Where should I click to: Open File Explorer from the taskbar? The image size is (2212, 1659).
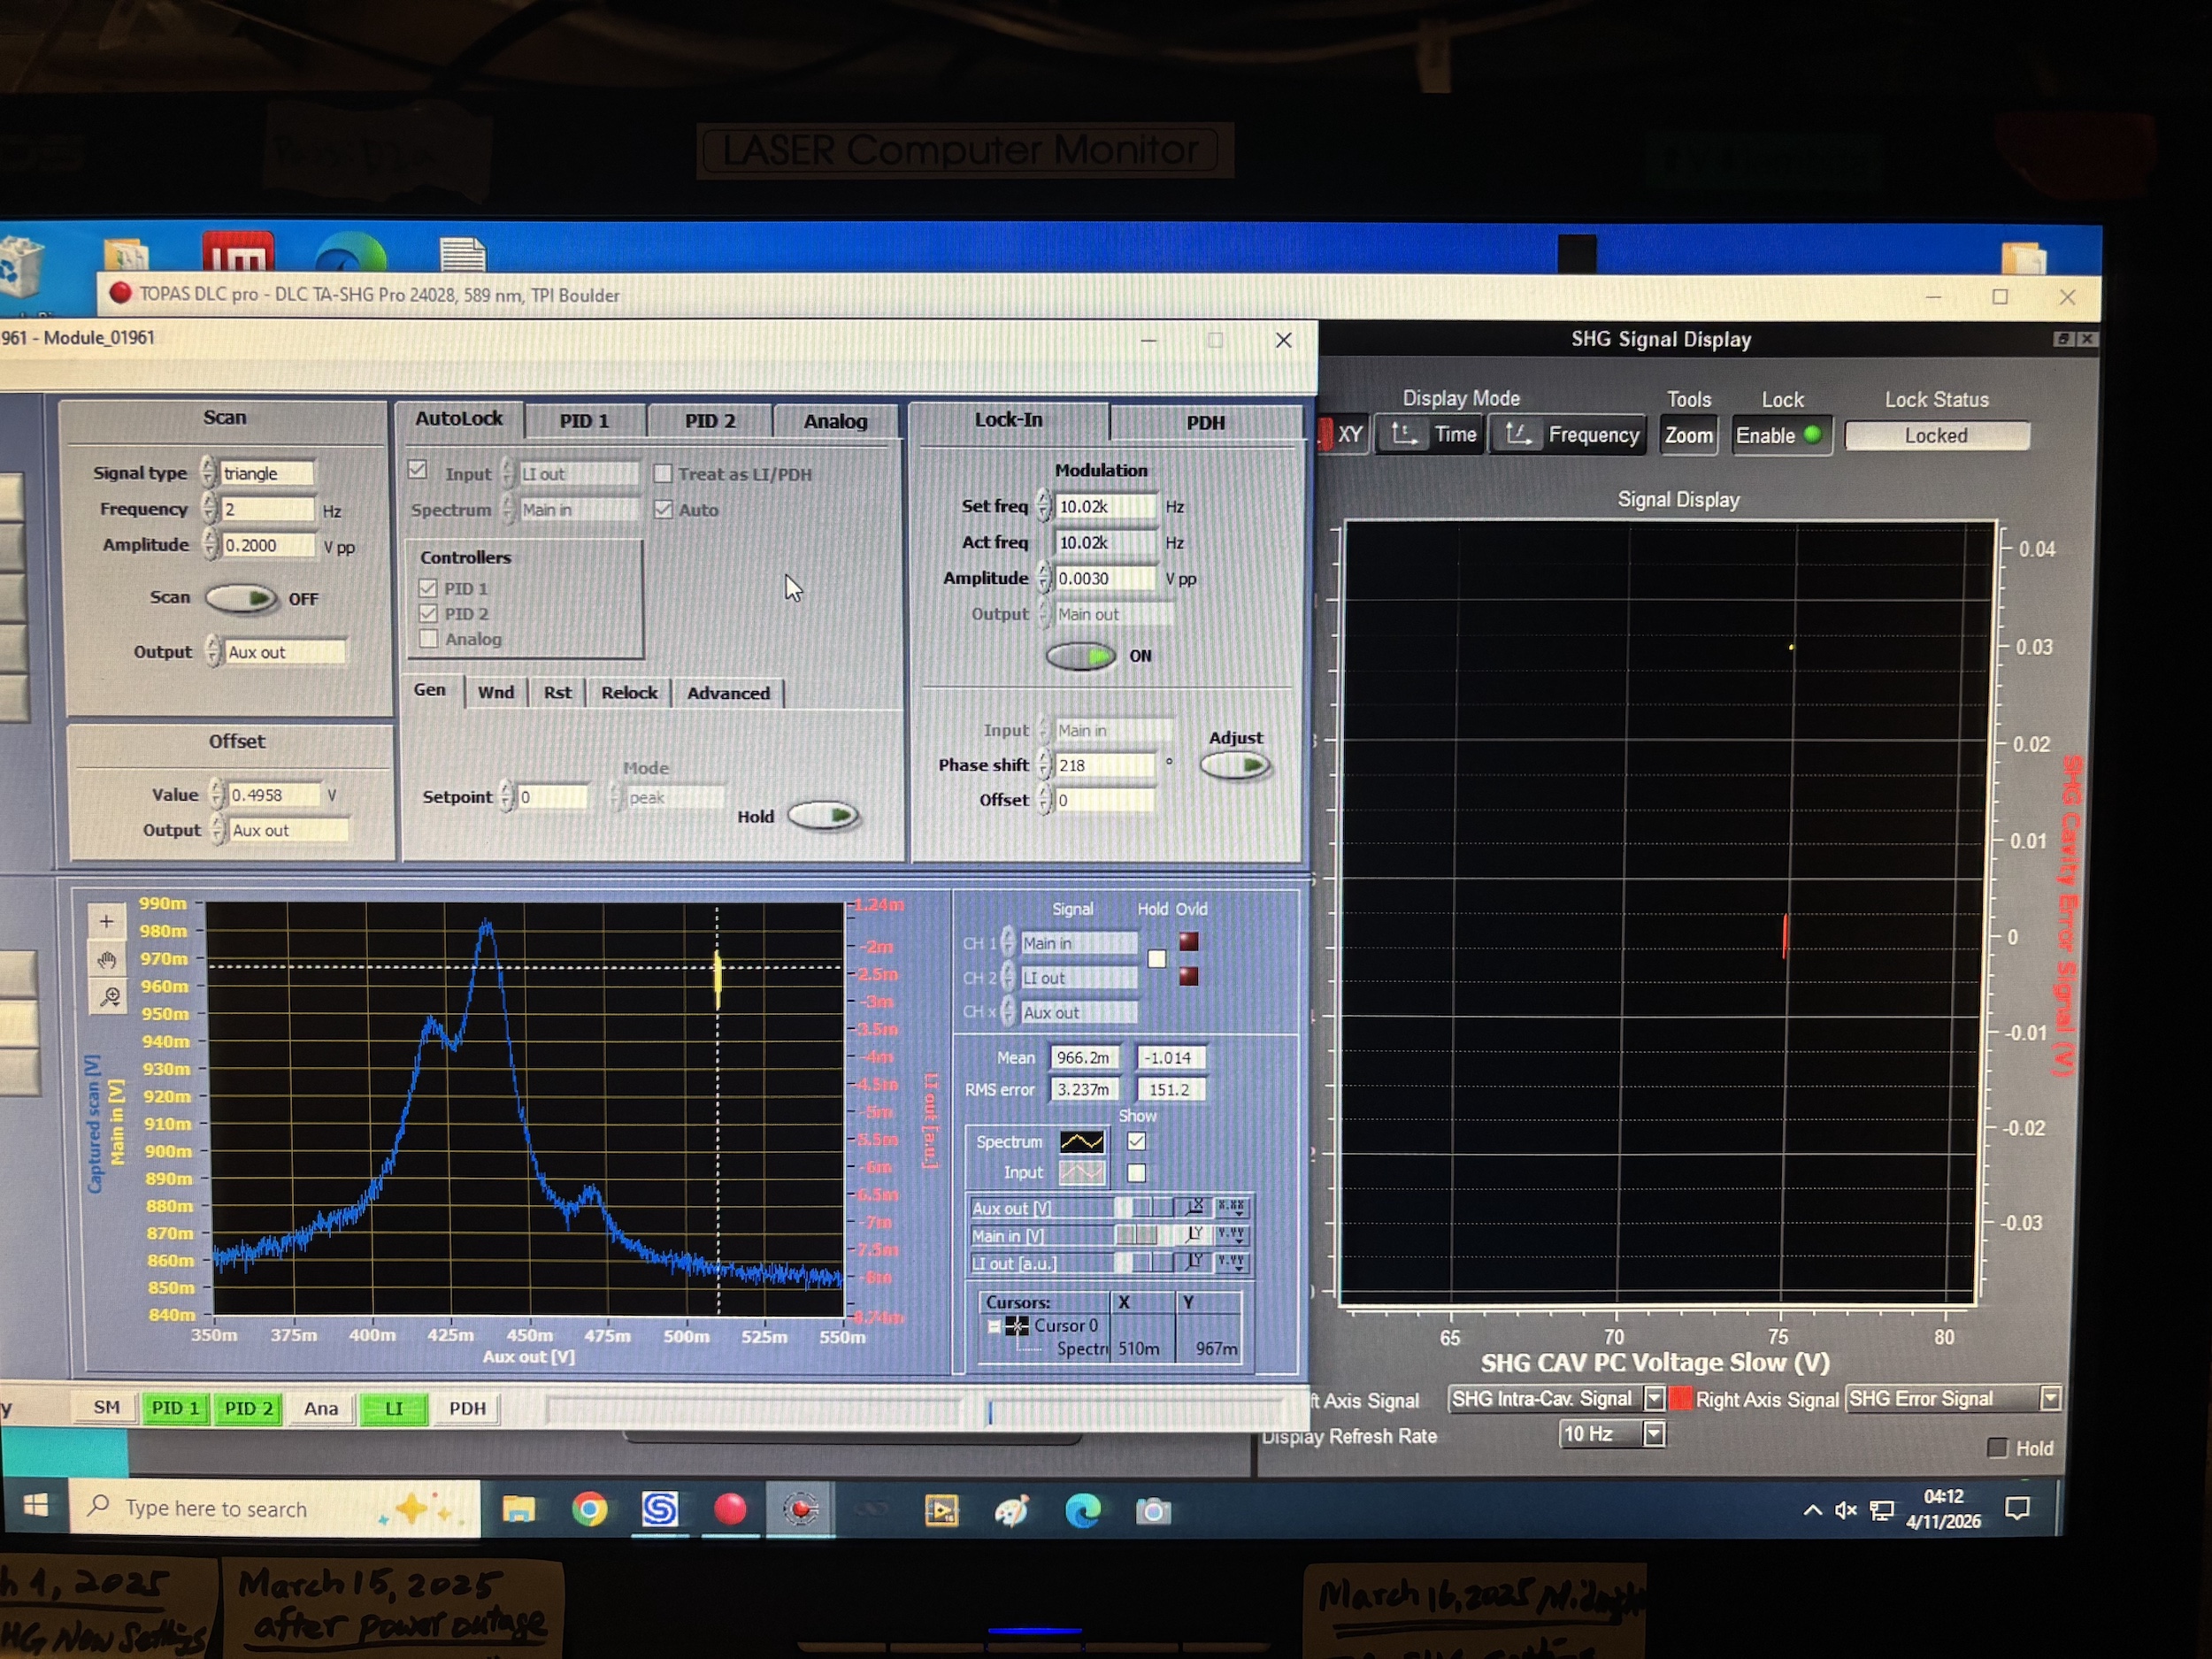(518, 1510)
